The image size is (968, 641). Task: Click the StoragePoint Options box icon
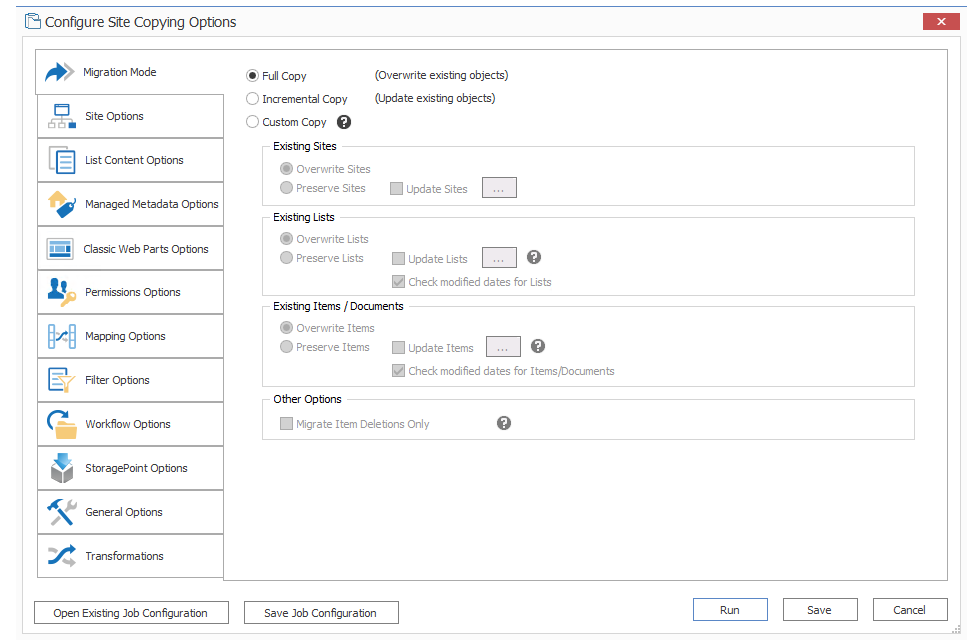click(62, 468)
